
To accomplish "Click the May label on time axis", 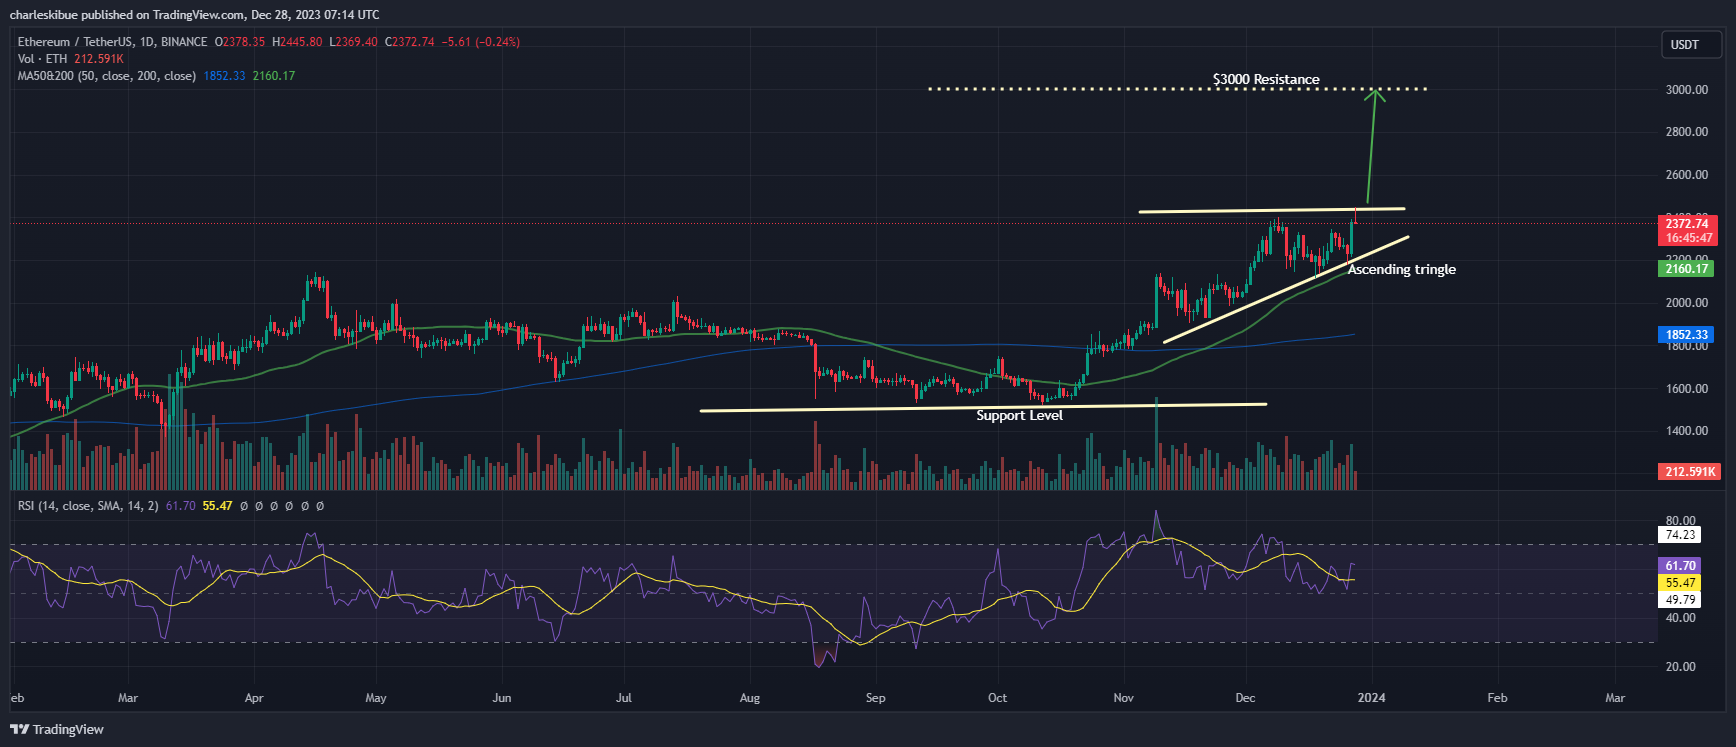I will (375, 698).
